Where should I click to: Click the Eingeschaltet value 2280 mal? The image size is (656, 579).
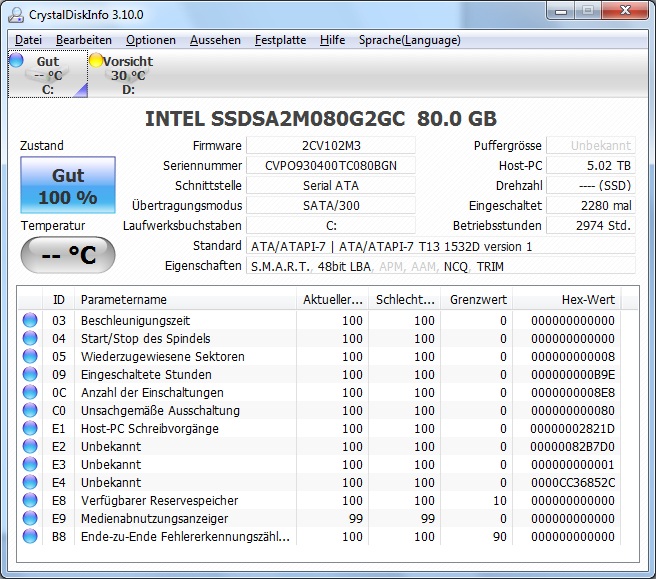click(x=591, y=206)
